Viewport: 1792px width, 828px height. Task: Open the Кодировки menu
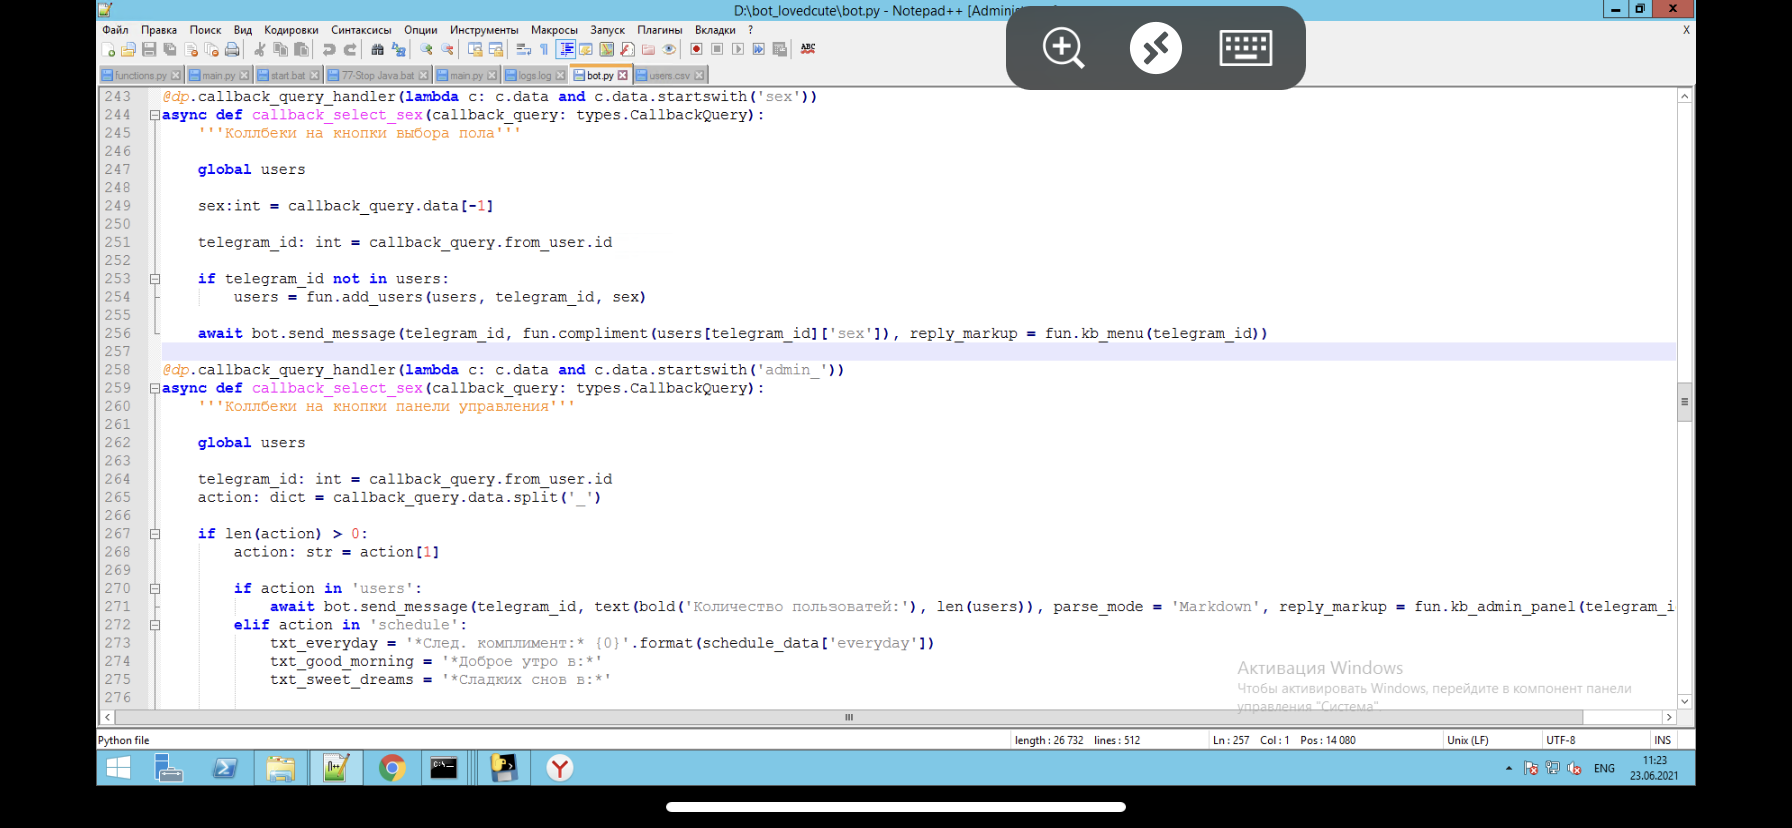291,30
